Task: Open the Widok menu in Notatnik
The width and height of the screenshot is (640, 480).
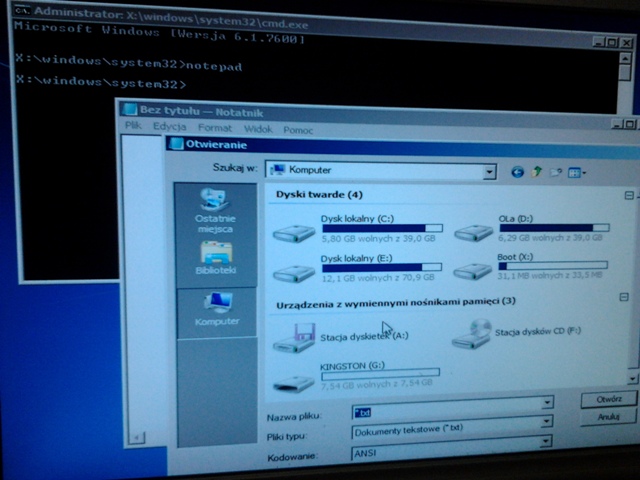Action: point(258,129)
